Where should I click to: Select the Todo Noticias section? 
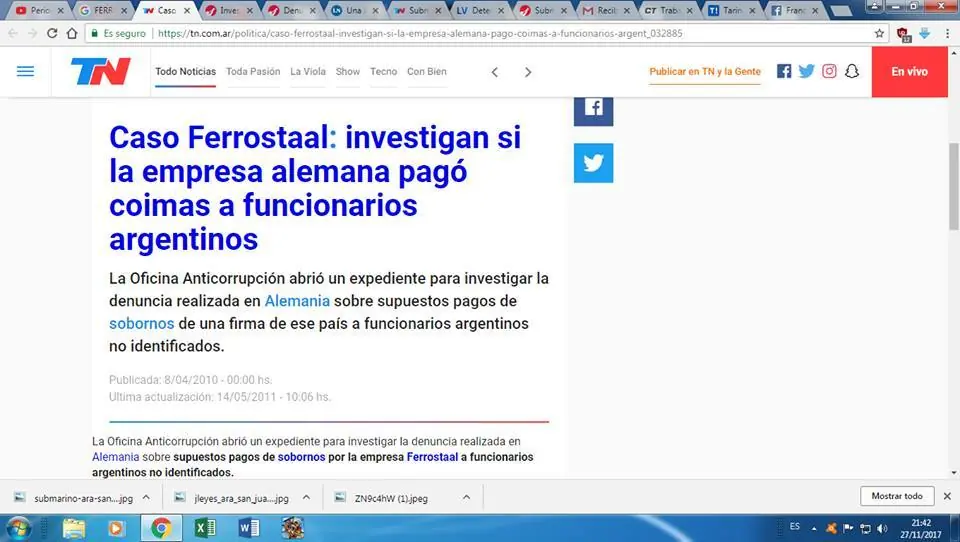pos(186,72)
